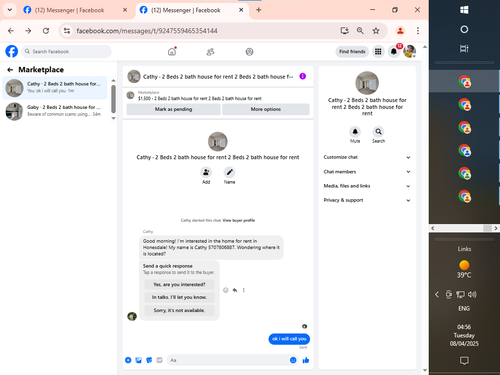Choose a sticker in the composer
This screenshot has width=500, height=375.
click(149, 360)
